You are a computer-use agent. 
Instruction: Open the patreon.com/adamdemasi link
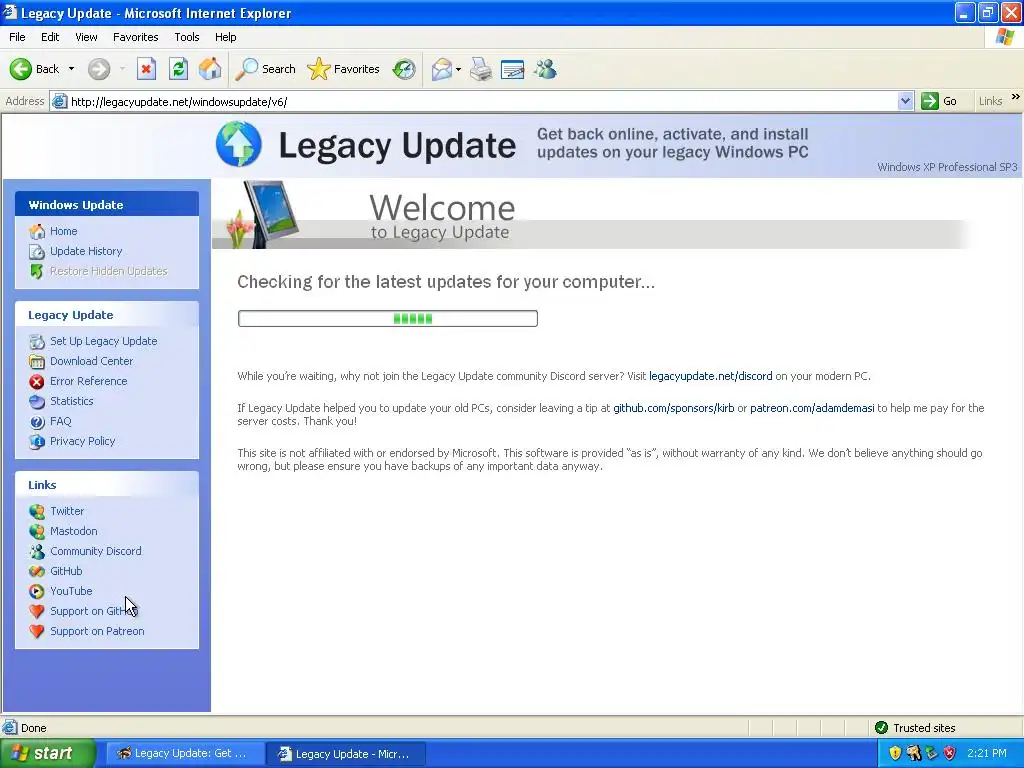tap(812, 408)
